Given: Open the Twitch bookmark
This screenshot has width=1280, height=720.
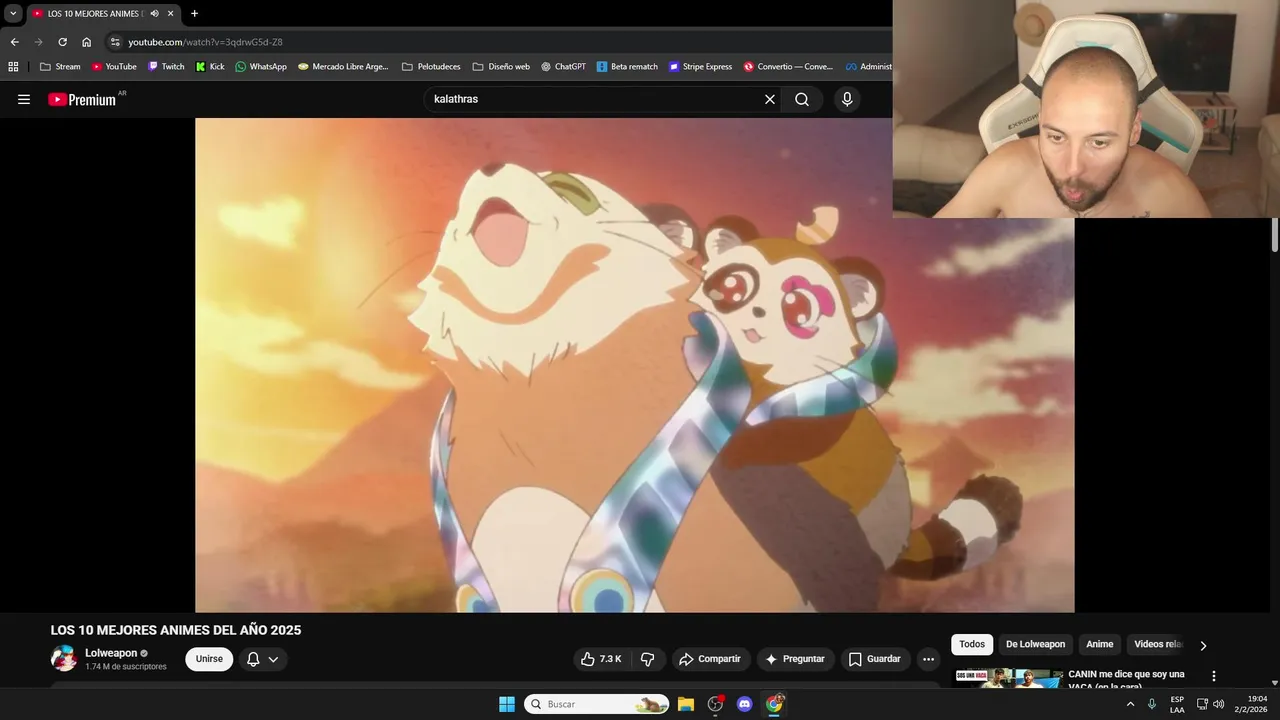Looking at the screenshot, I should point(166,67).
